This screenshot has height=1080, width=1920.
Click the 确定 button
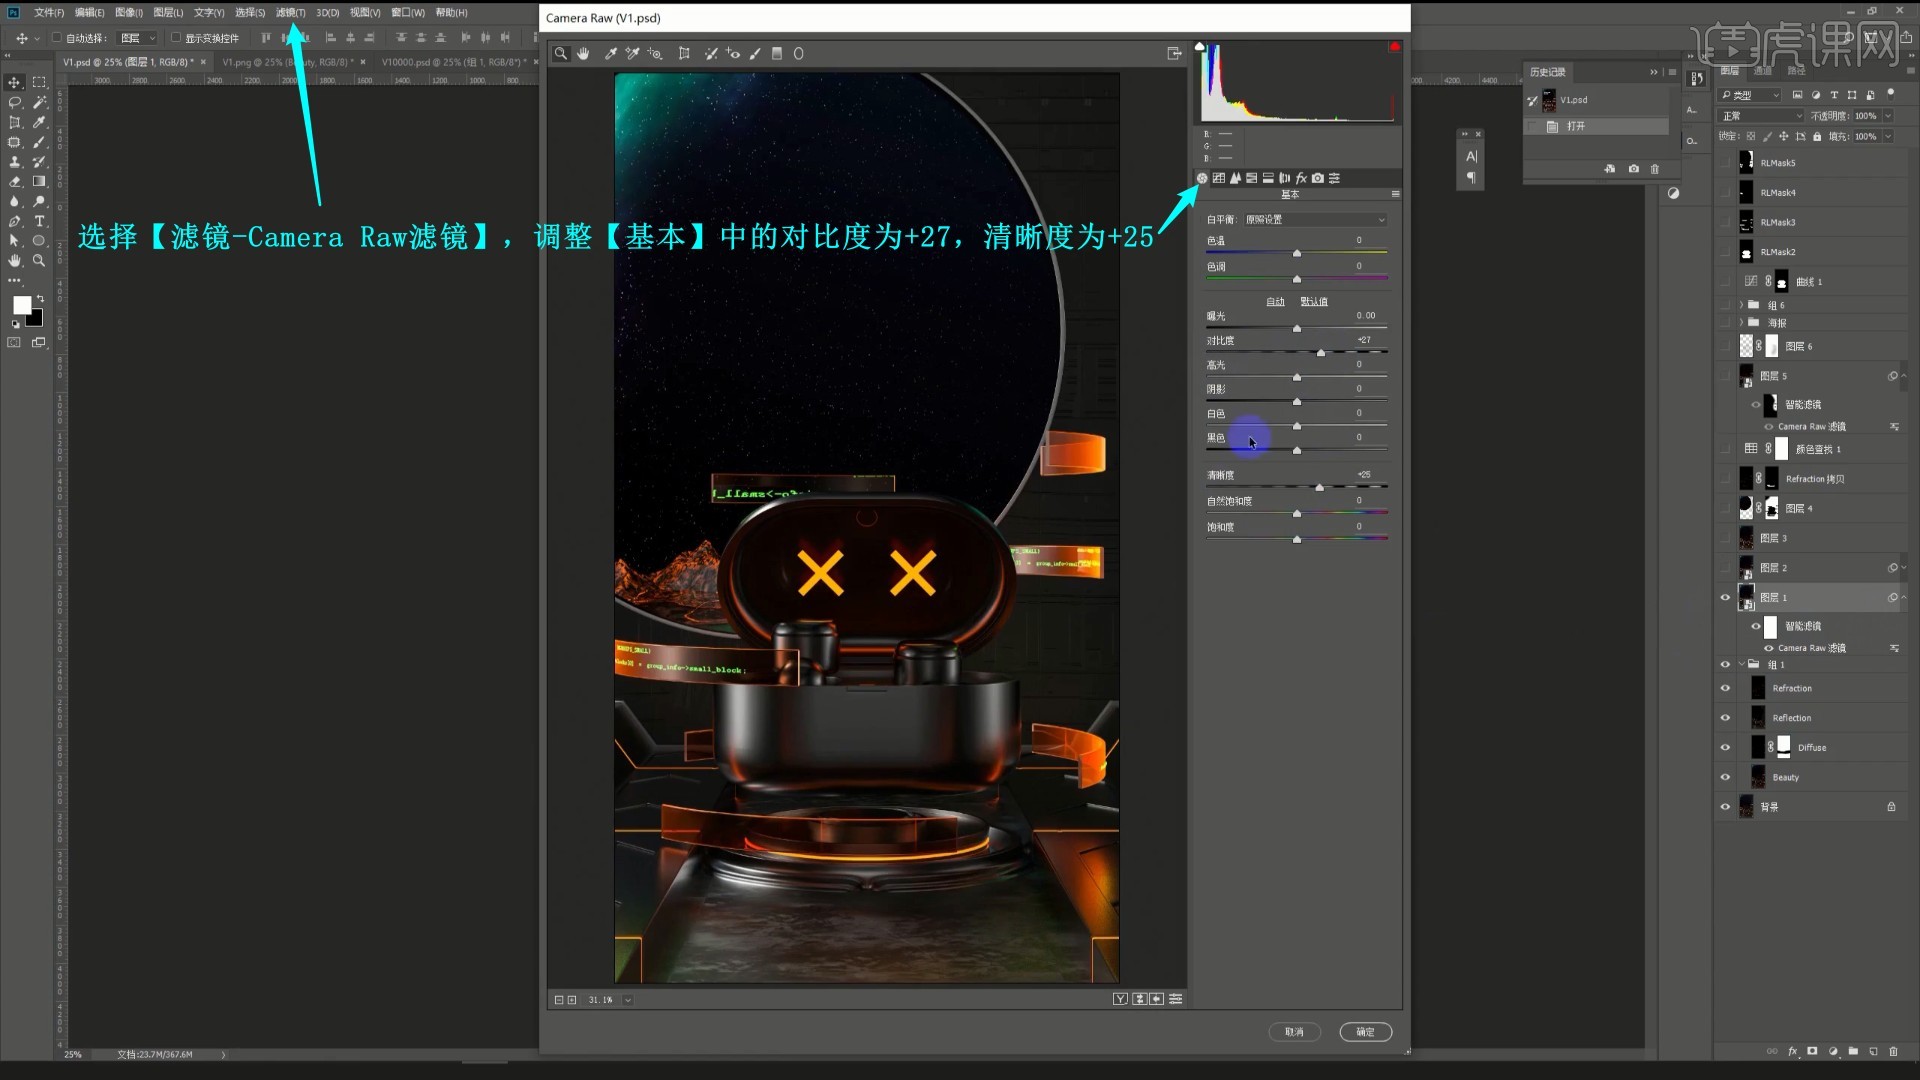click(1365, 1032)
